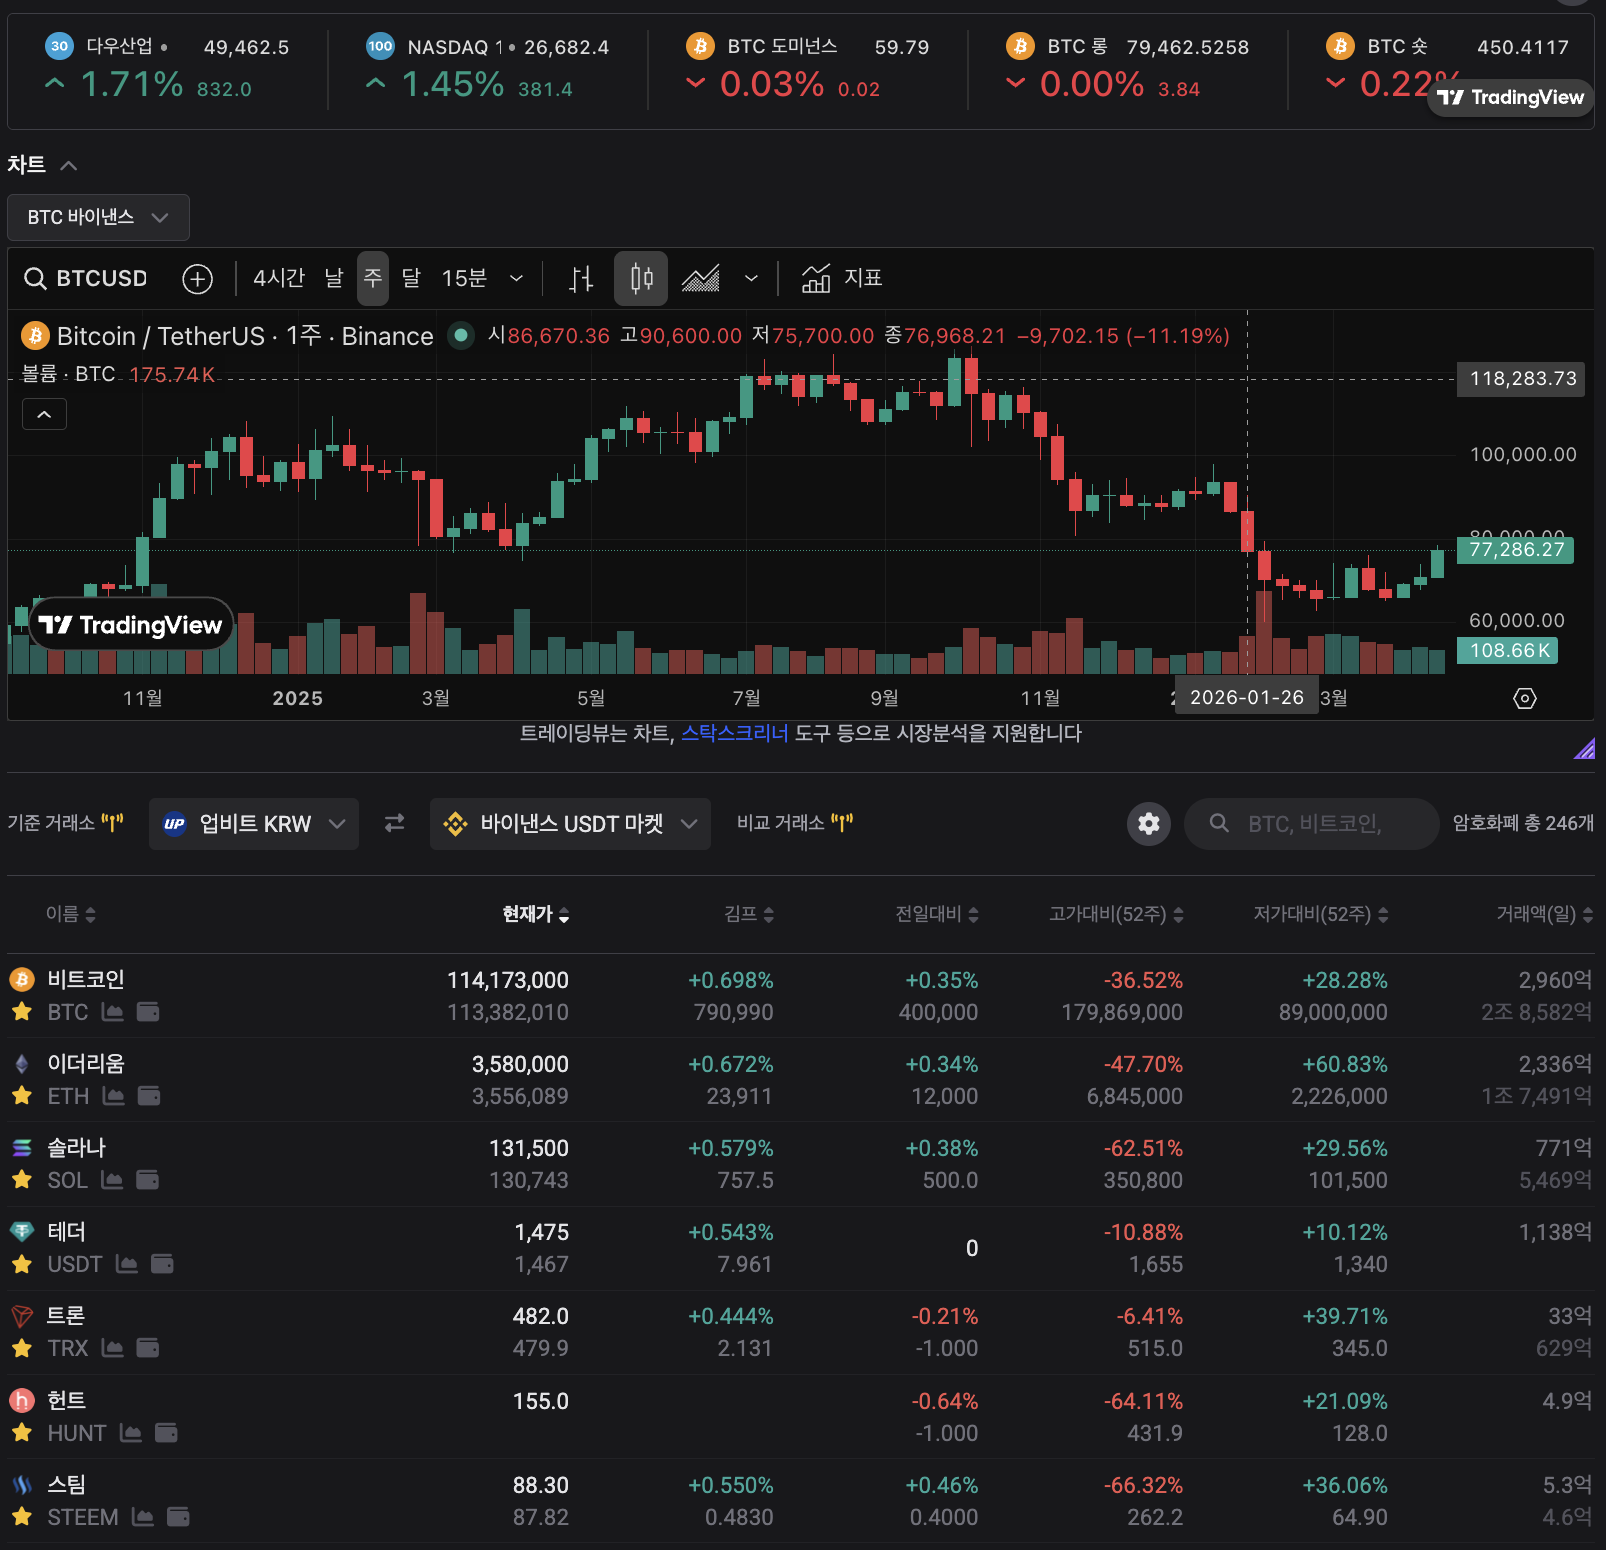Select the 15분 timeframe
The image size is (1606, 1550).
(464, 278)
